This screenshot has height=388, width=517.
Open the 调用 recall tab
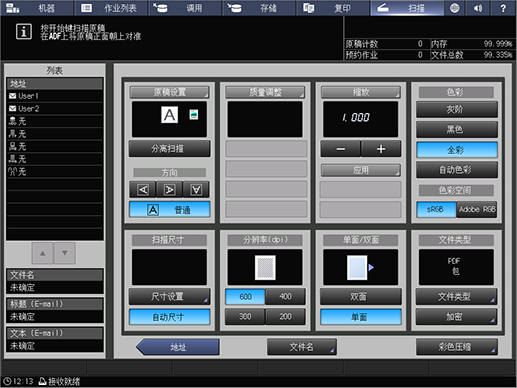click(185, 8)
